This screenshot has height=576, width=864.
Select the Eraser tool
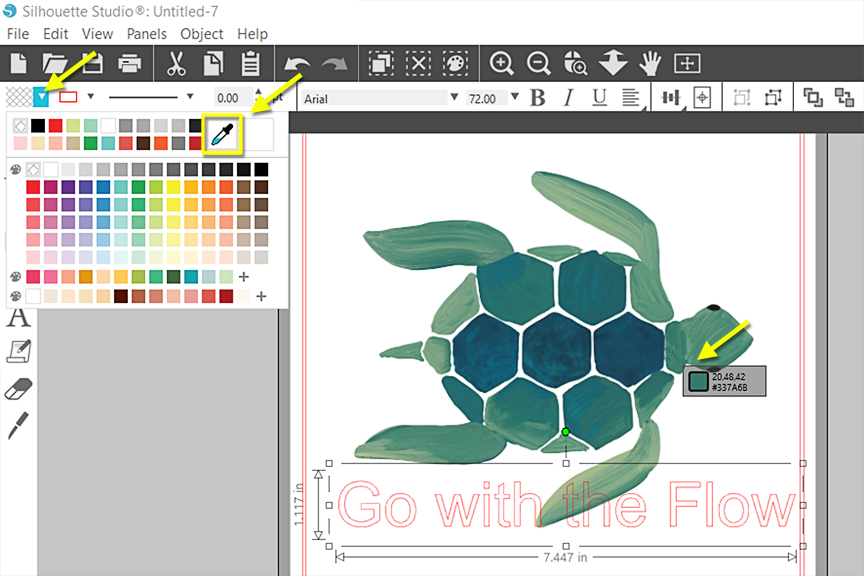click(18, 389)
